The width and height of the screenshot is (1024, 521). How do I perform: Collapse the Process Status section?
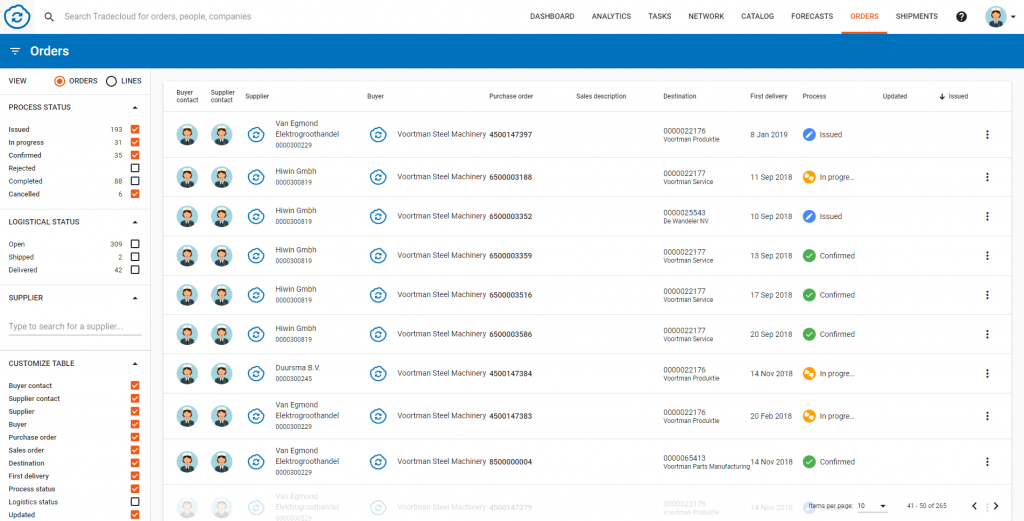coord(135,107)
